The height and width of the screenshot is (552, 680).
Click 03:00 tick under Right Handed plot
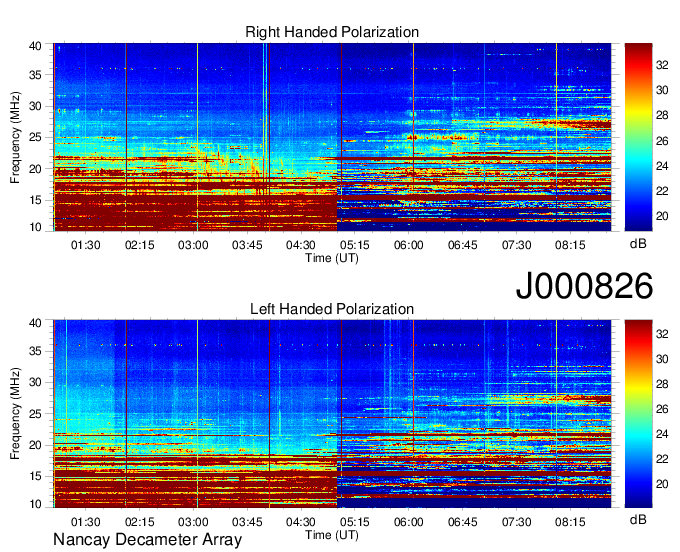coord(193,245)
